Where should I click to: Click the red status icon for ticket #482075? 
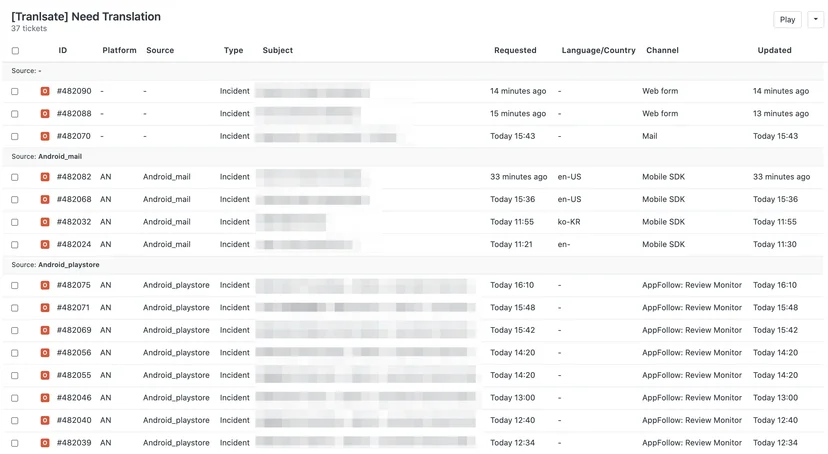45,285
